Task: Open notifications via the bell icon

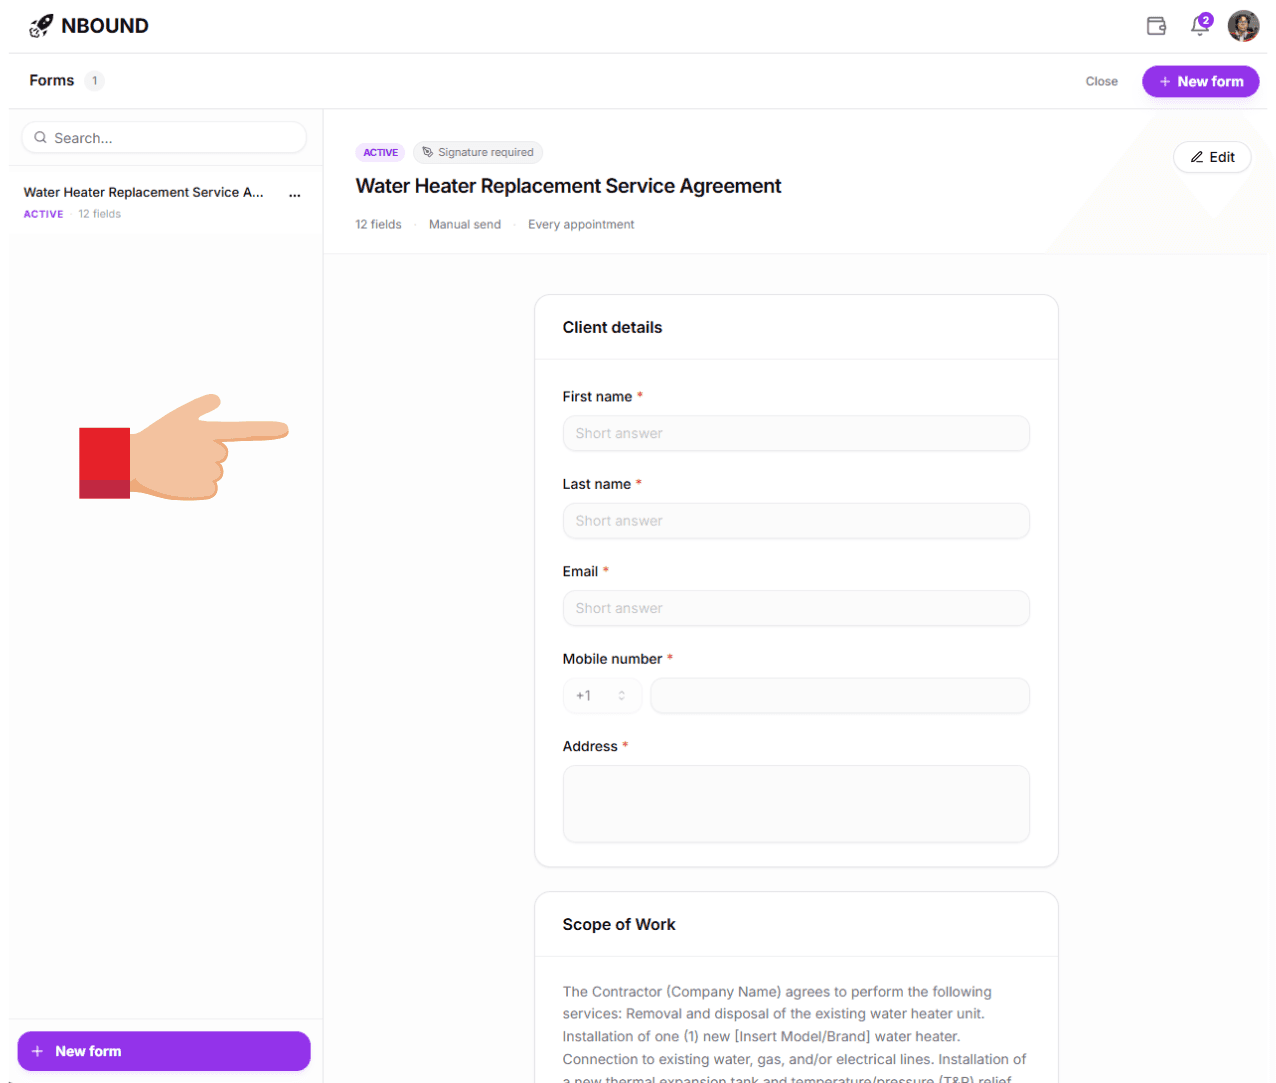Action: coord(1199,27)
